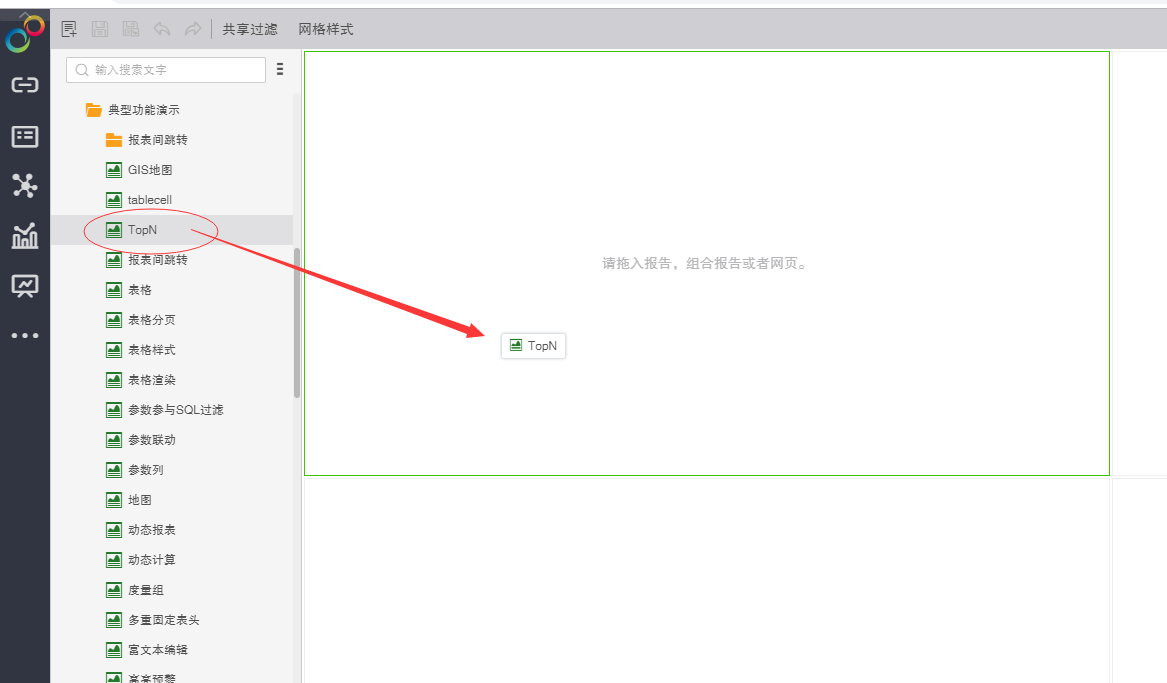Click the redo arrow icon
The height and width of the screenshot is (683, 1167).
[x=193, y=29]
